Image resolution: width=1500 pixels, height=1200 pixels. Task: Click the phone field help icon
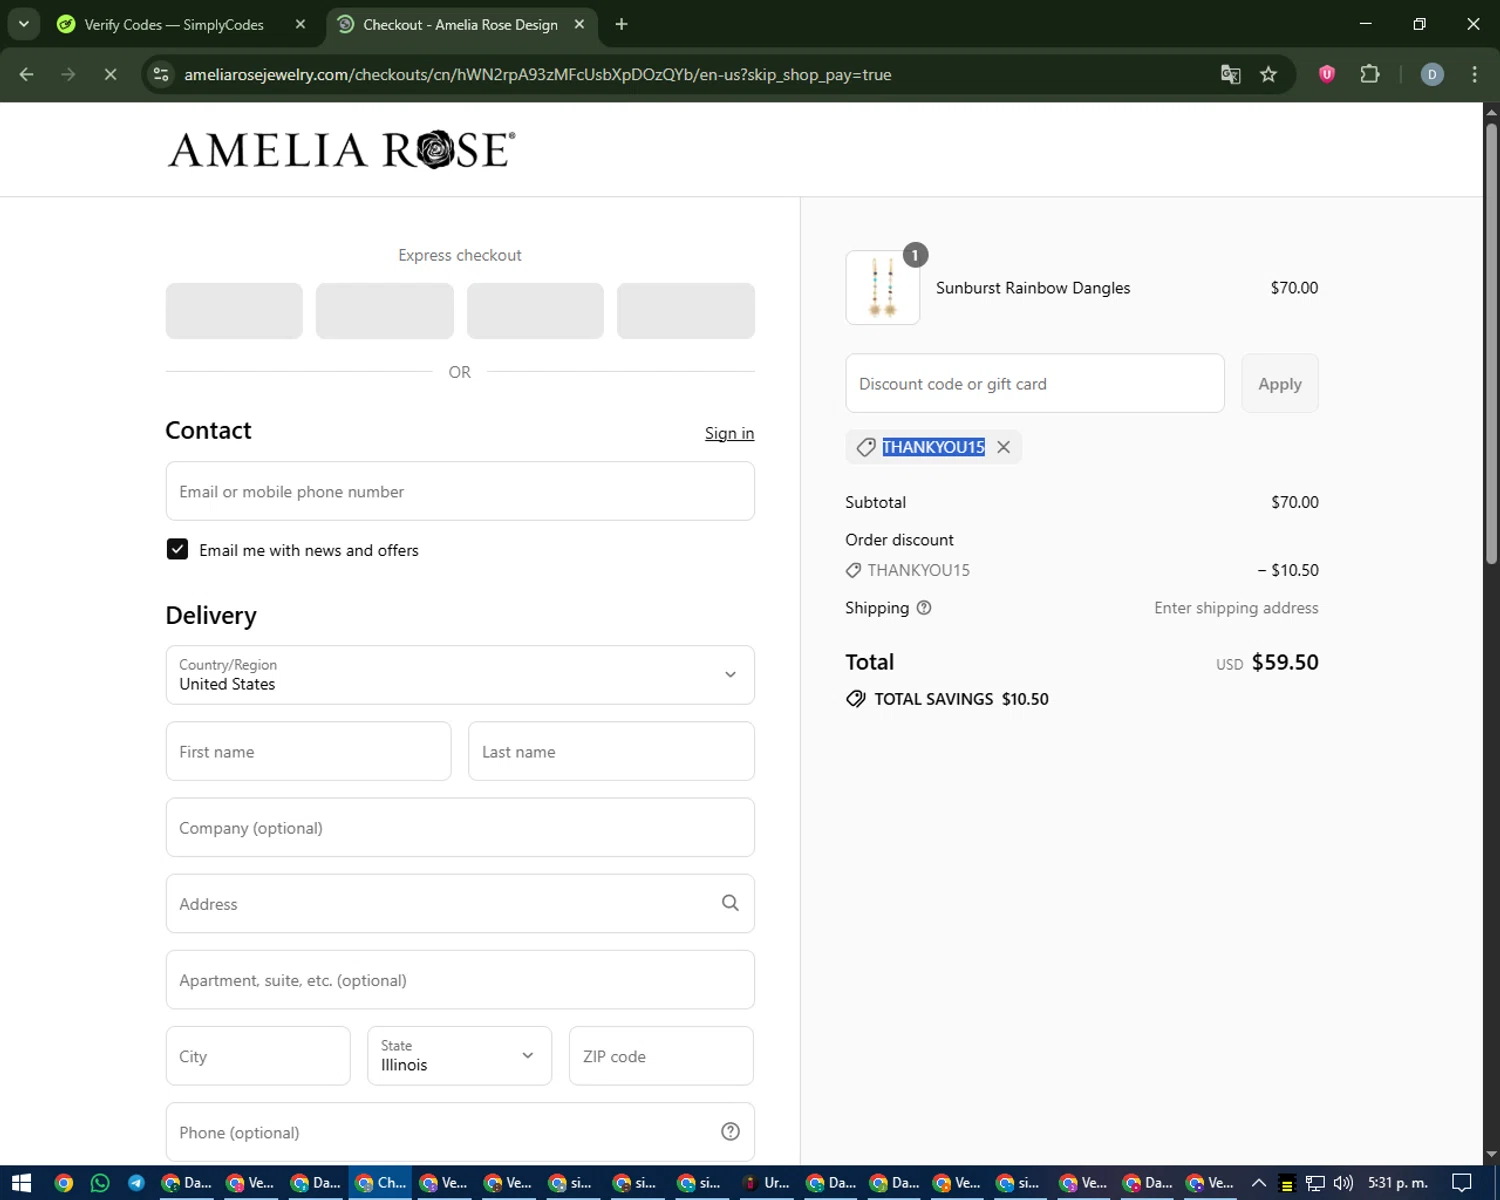pyautogui.click(x=730, y=1131)
